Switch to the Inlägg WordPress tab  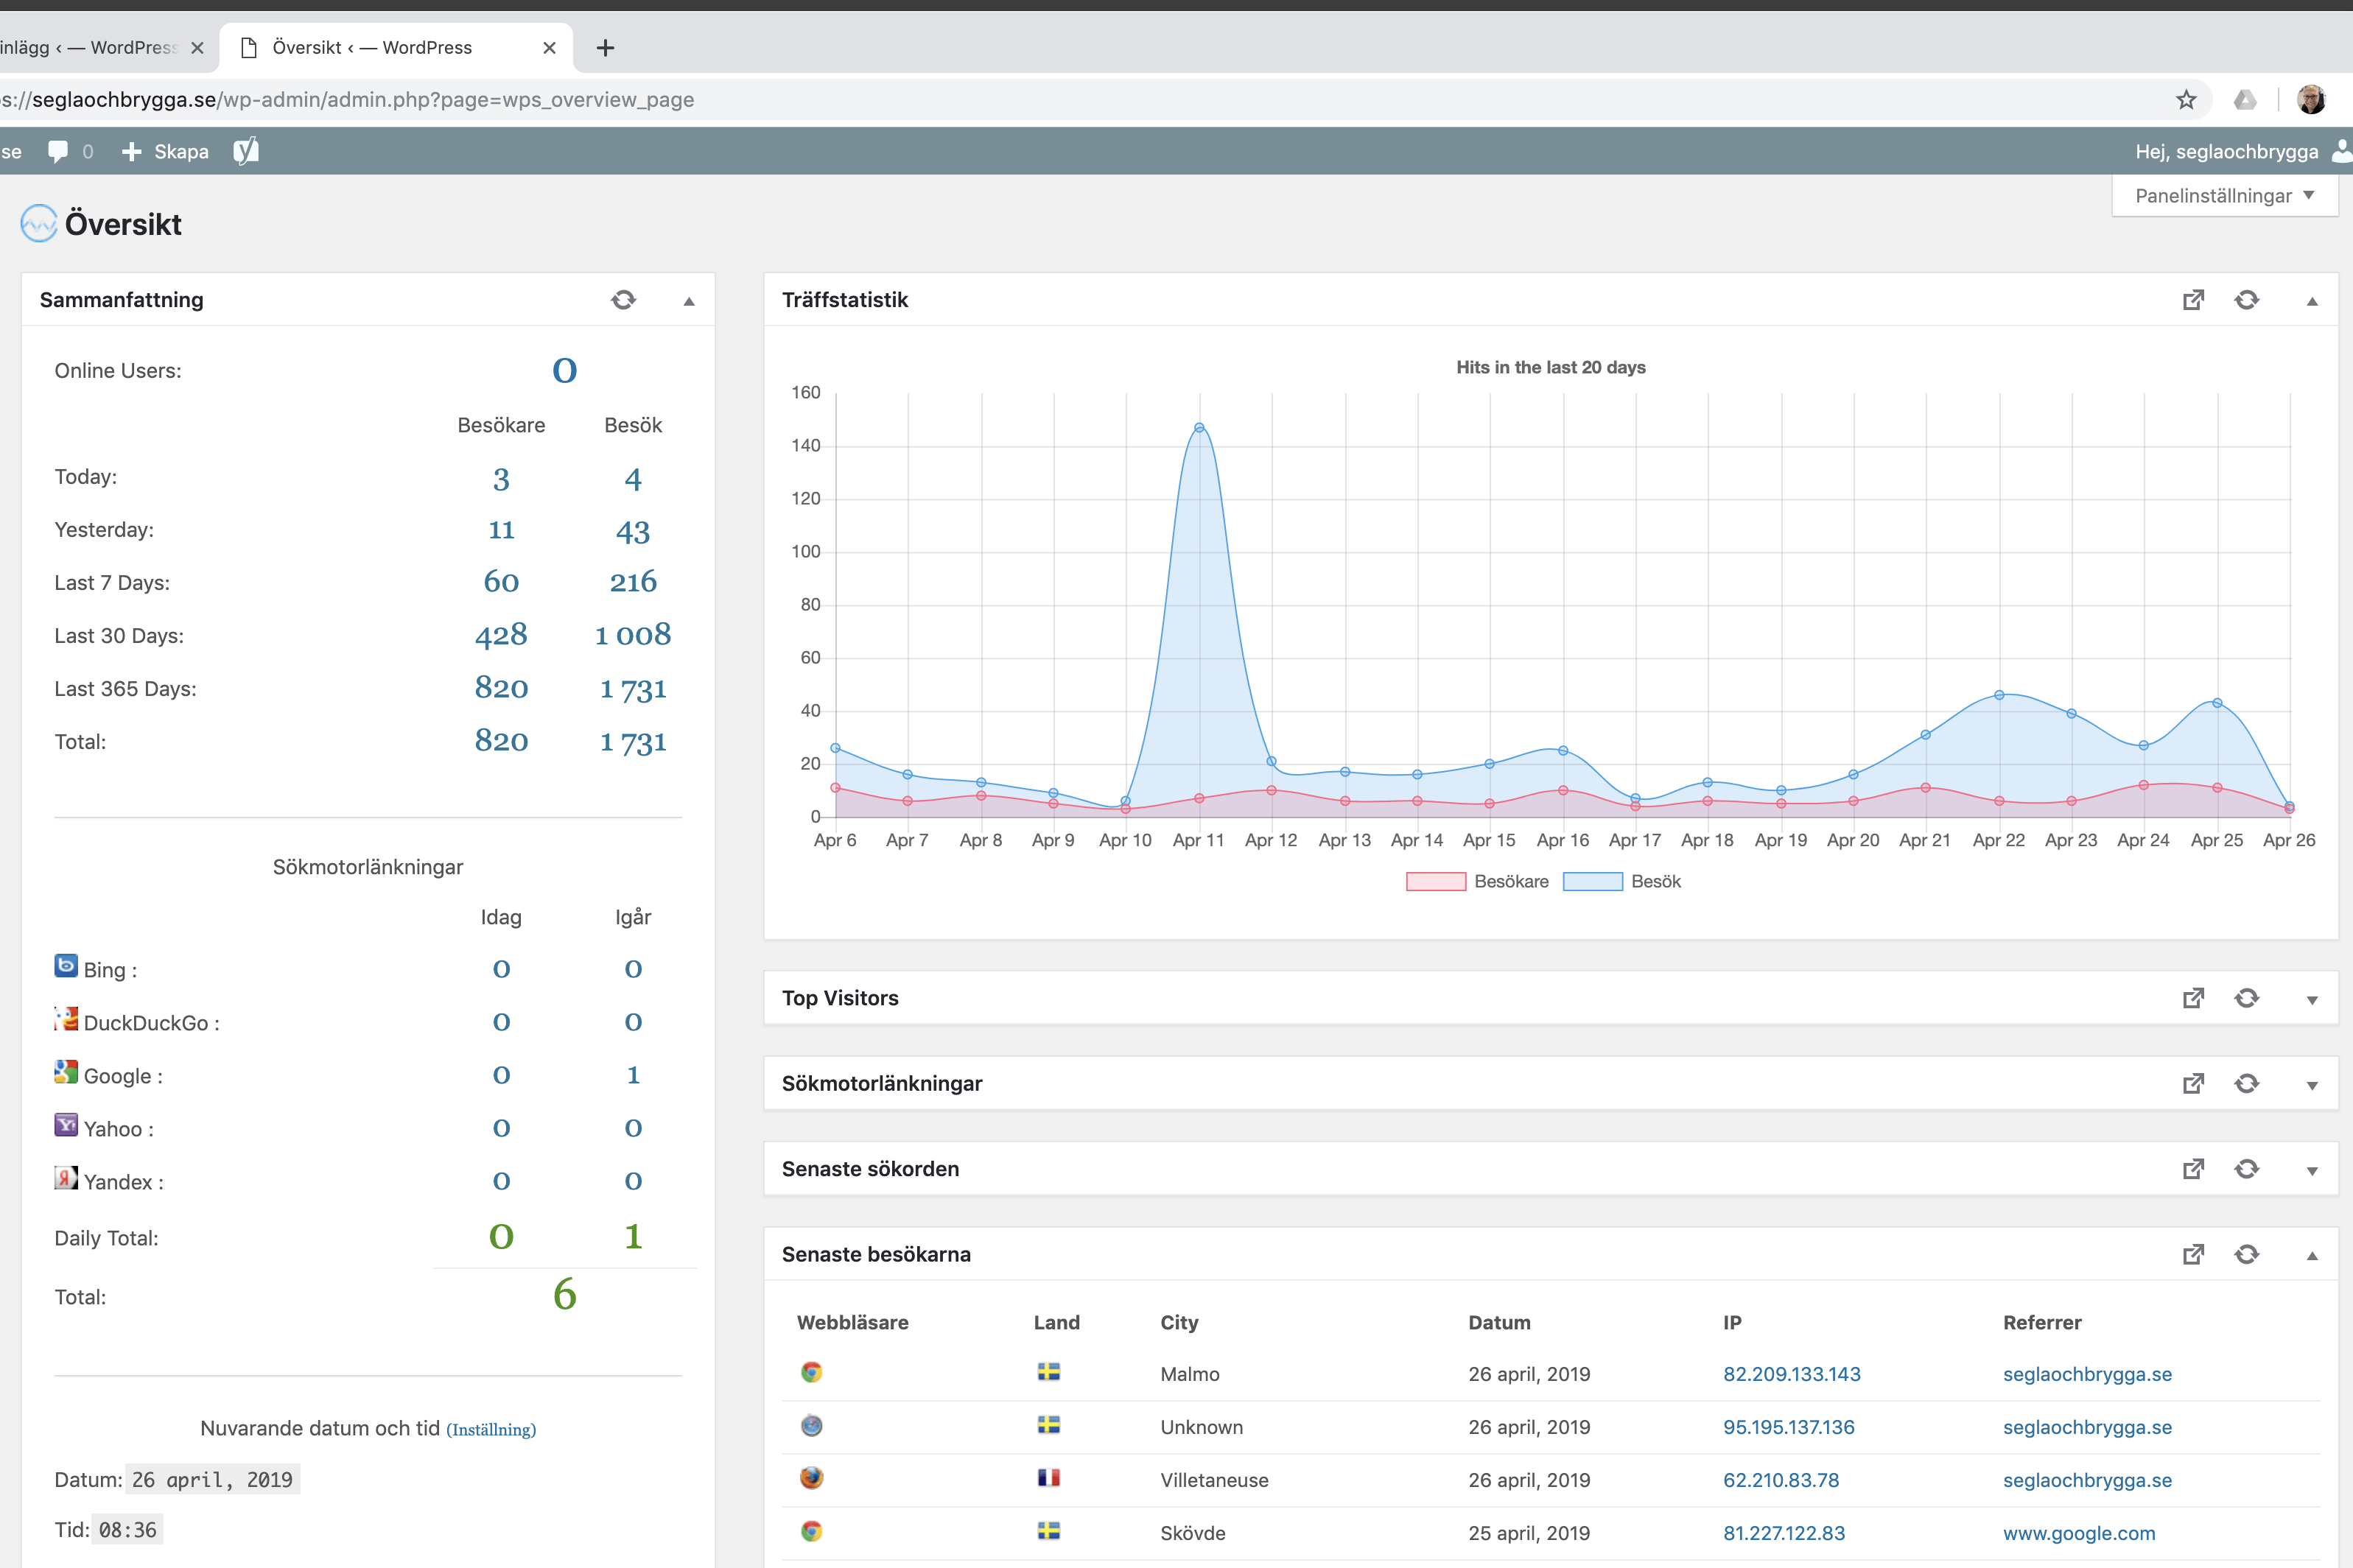[x=90, y=47]
